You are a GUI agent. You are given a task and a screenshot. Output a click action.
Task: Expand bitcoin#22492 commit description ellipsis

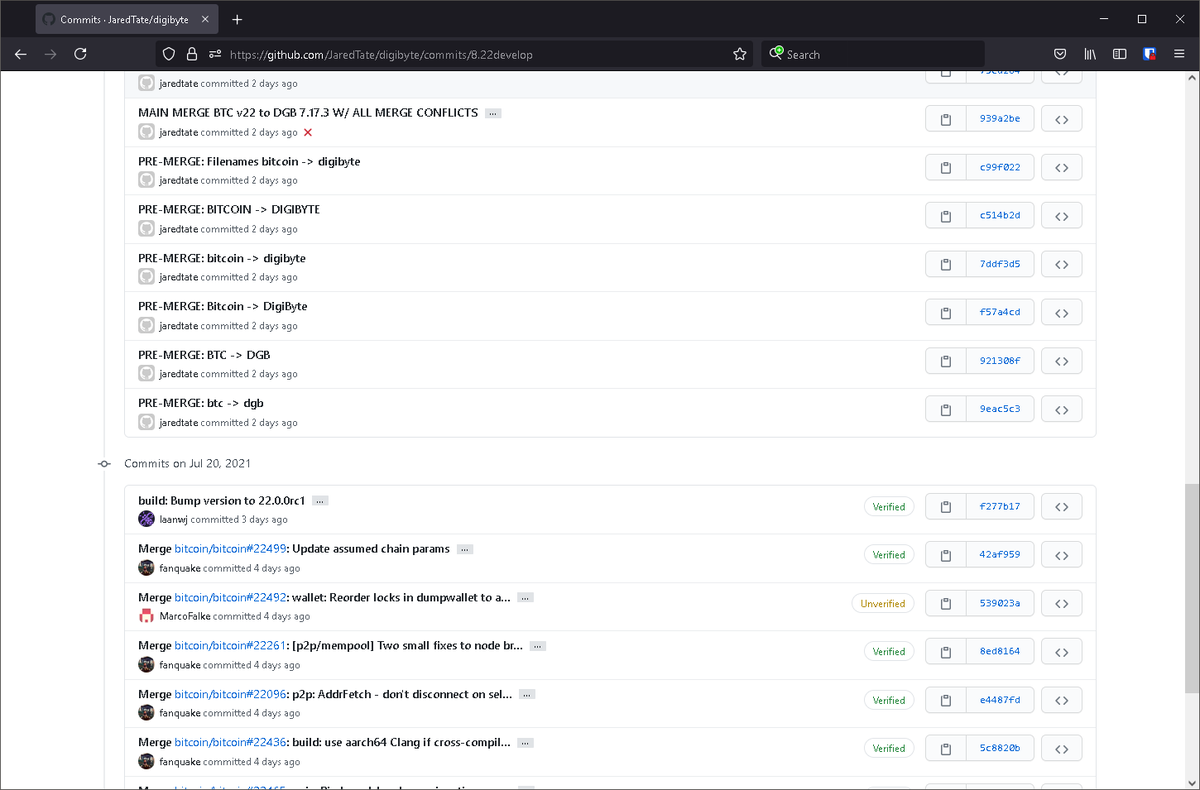[x=526, y=598]
